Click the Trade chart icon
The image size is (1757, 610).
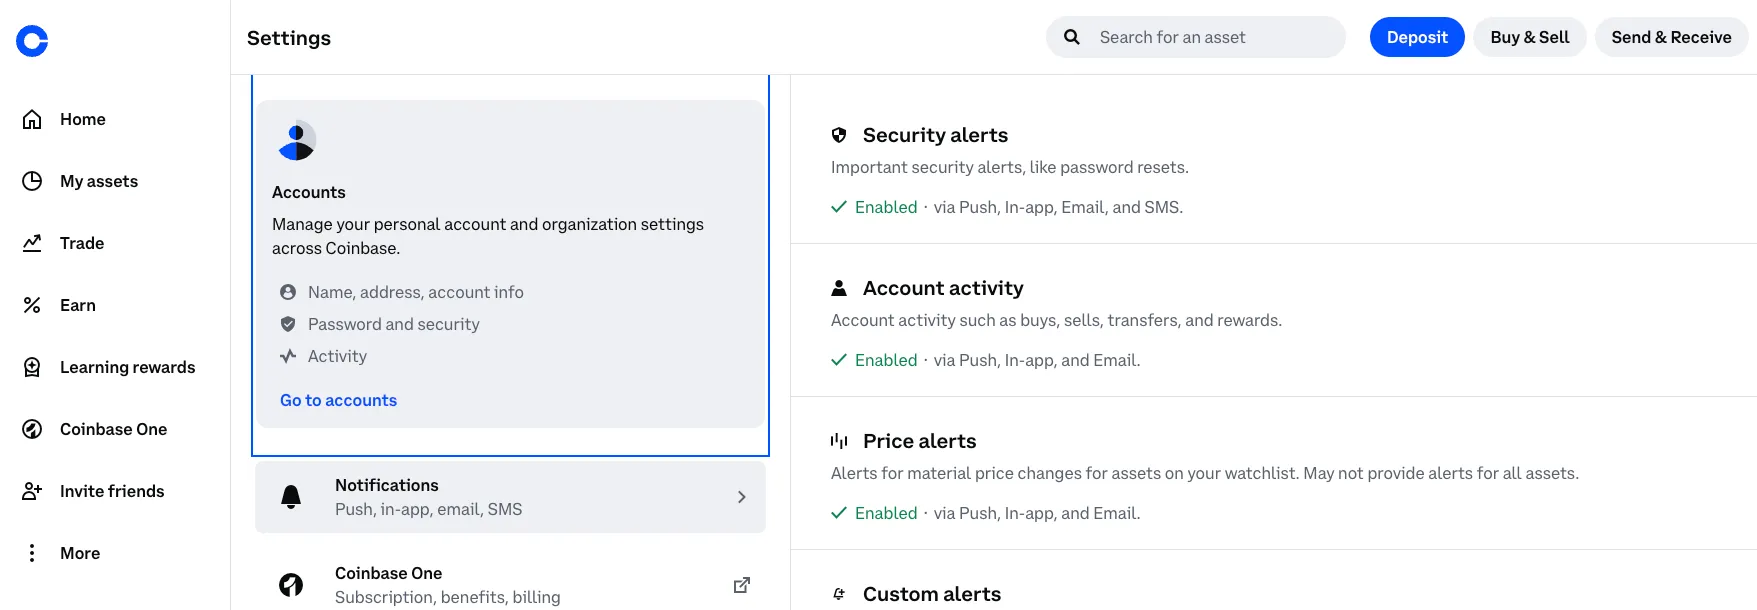point(32,243)
